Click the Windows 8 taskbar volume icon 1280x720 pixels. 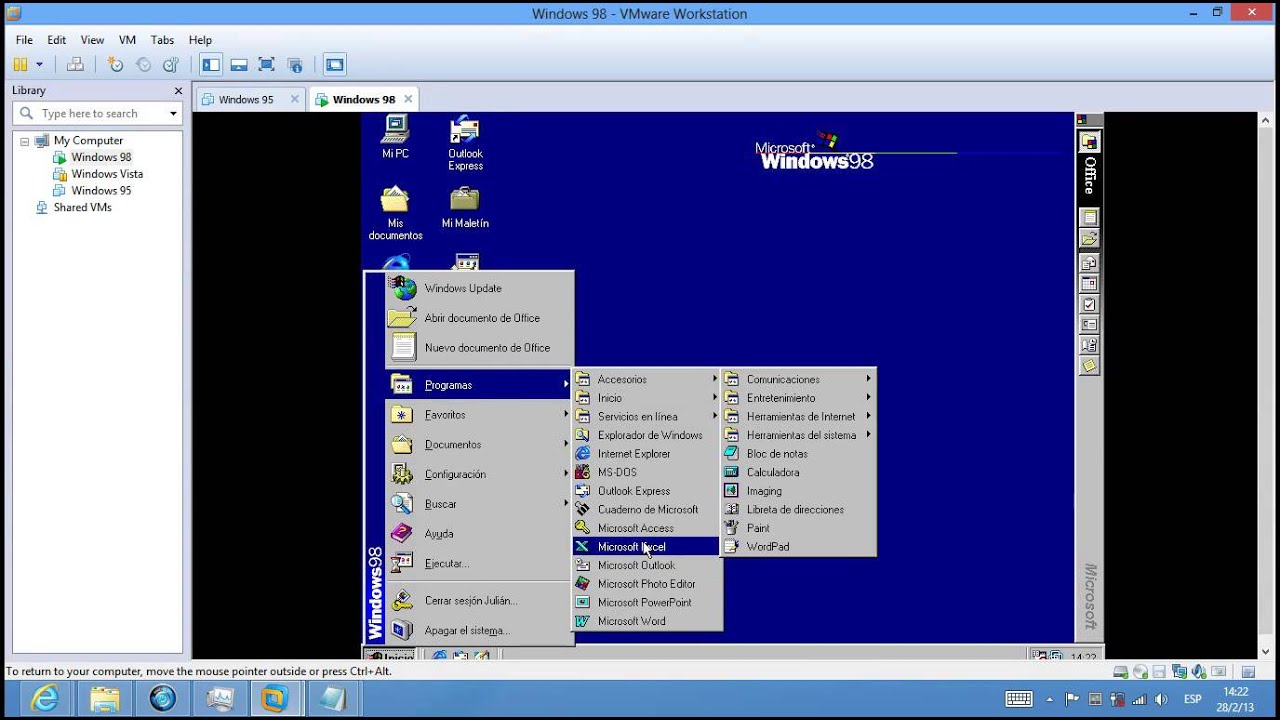[1161, 699]
